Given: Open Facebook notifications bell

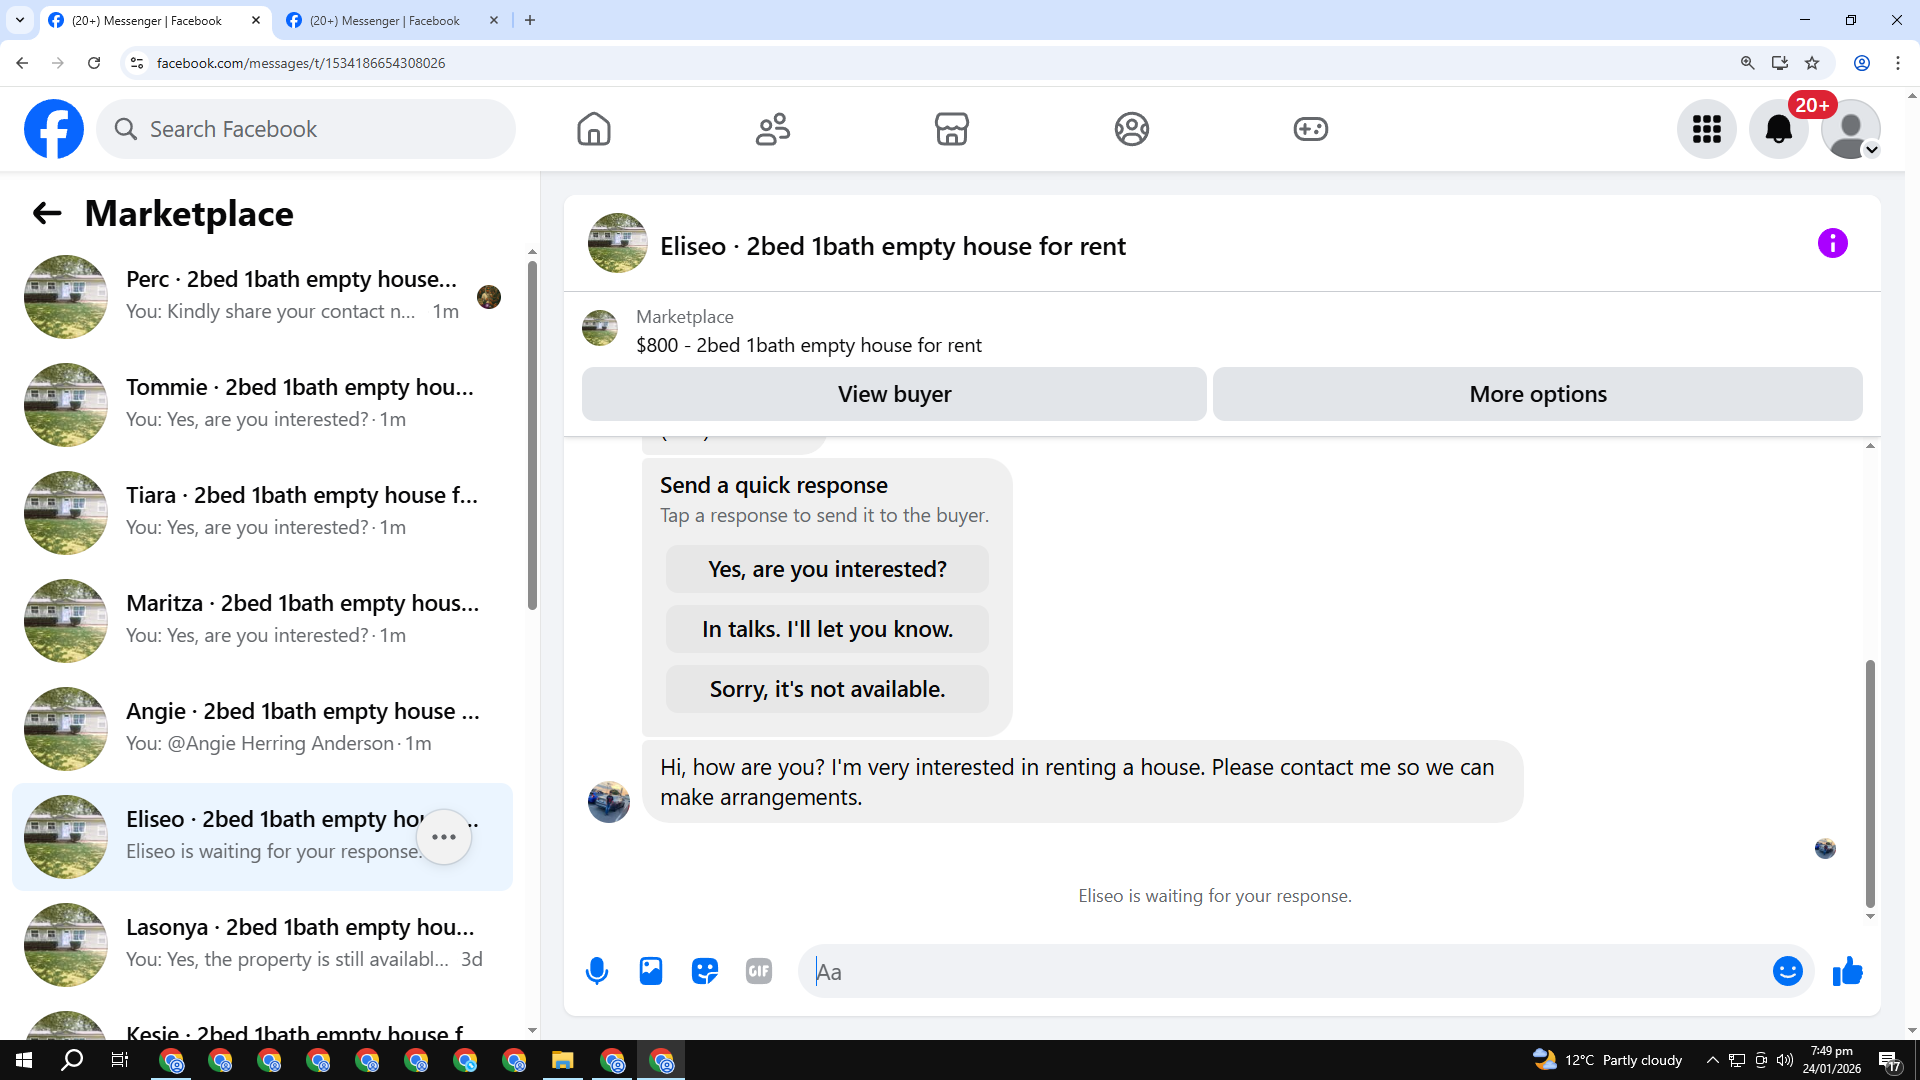Looking at the screenshot, I should tap(1778, 129).
